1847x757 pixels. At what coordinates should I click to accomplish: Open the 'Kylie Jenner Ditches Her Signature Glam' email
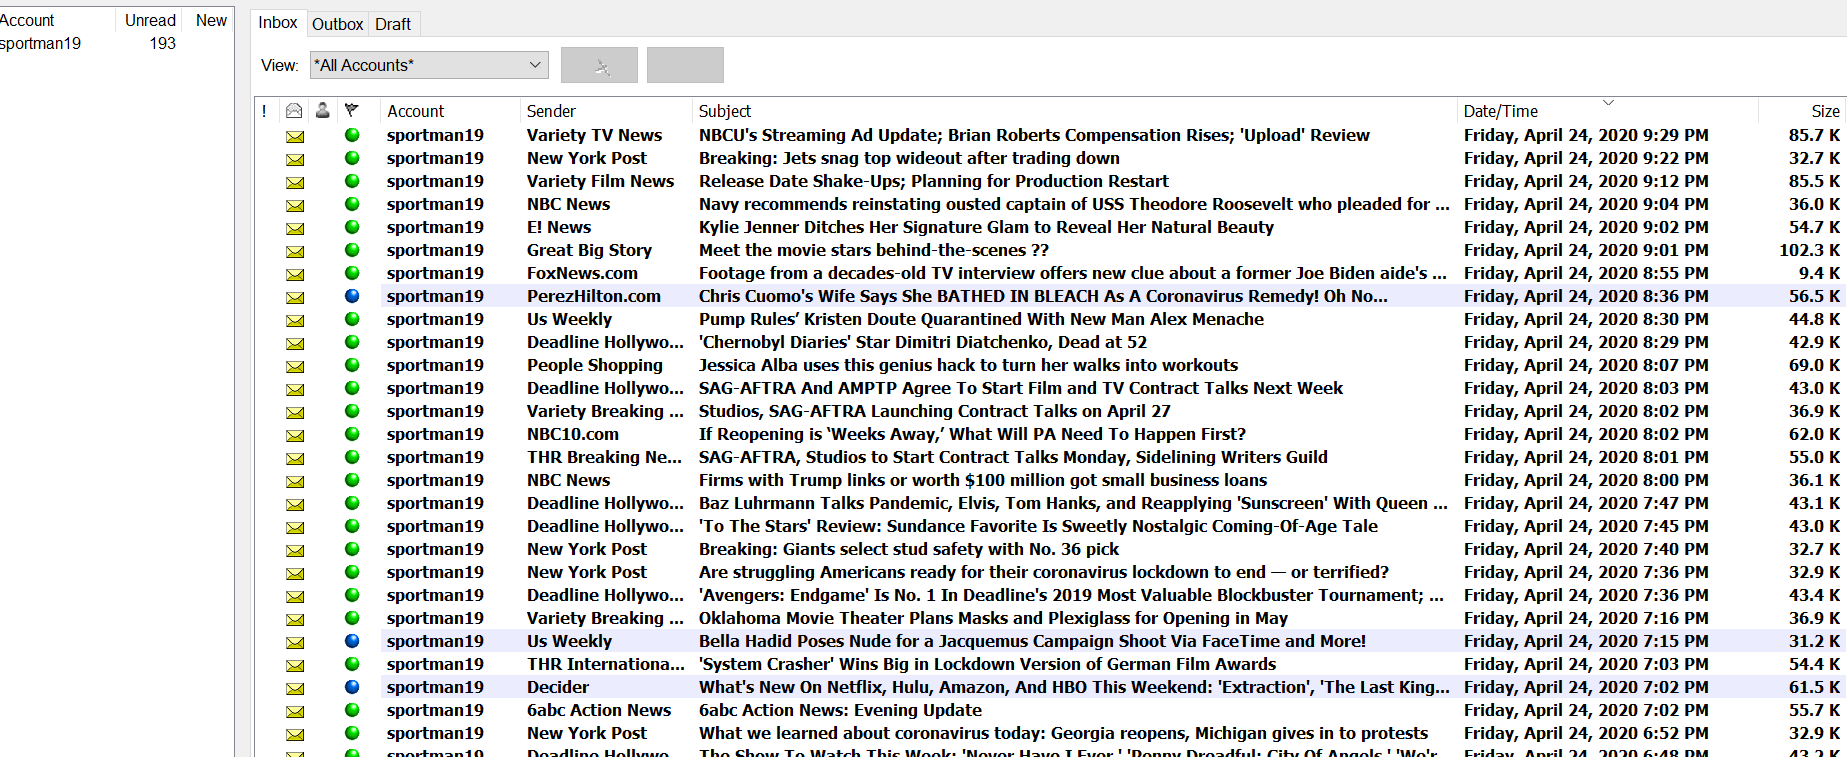(x=986, y=227)
